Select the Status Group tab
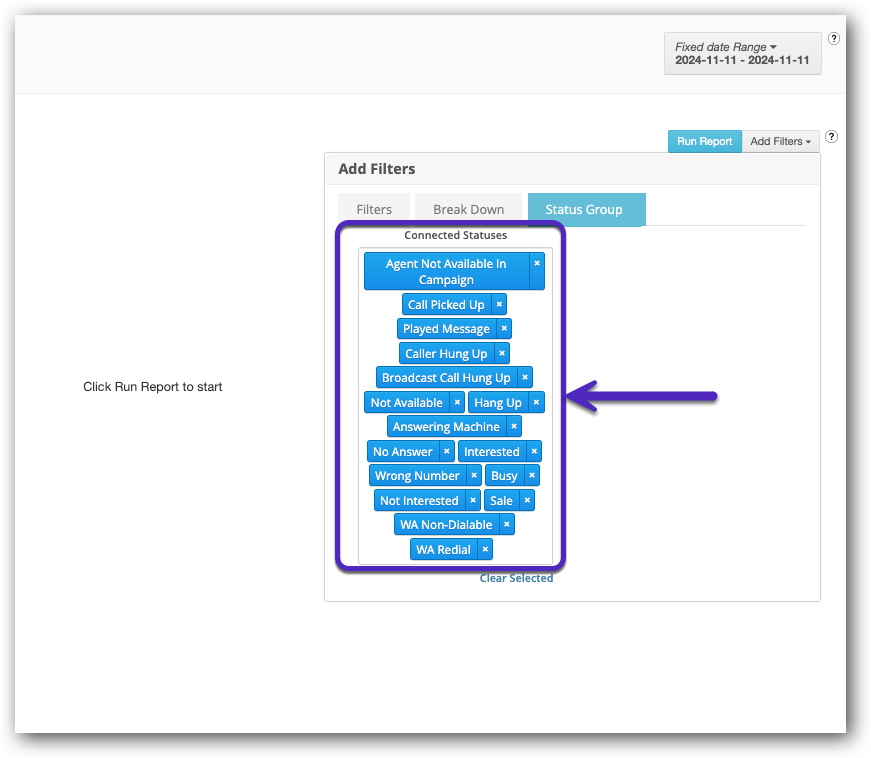The width and height of the screenshot is (871, 758). [x=584, y=209]
